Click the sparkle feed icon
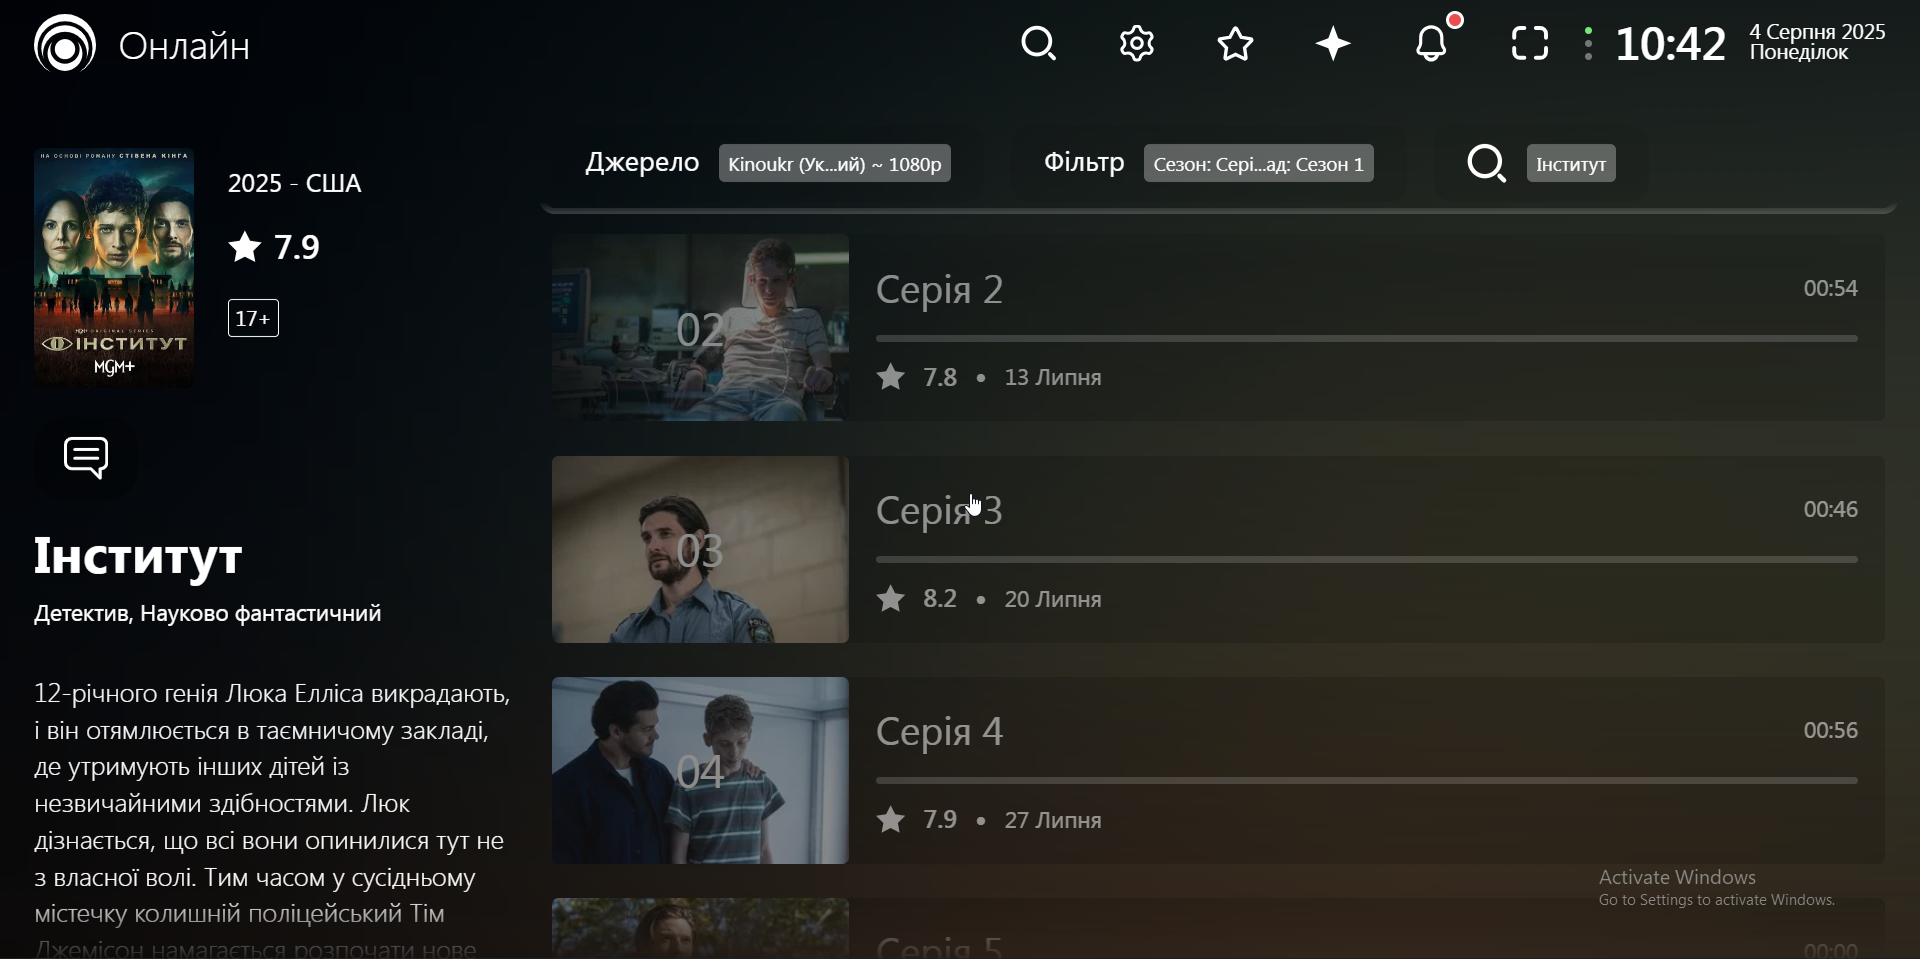Viewport: 1920px width, 959px height. coord(1334,45)
